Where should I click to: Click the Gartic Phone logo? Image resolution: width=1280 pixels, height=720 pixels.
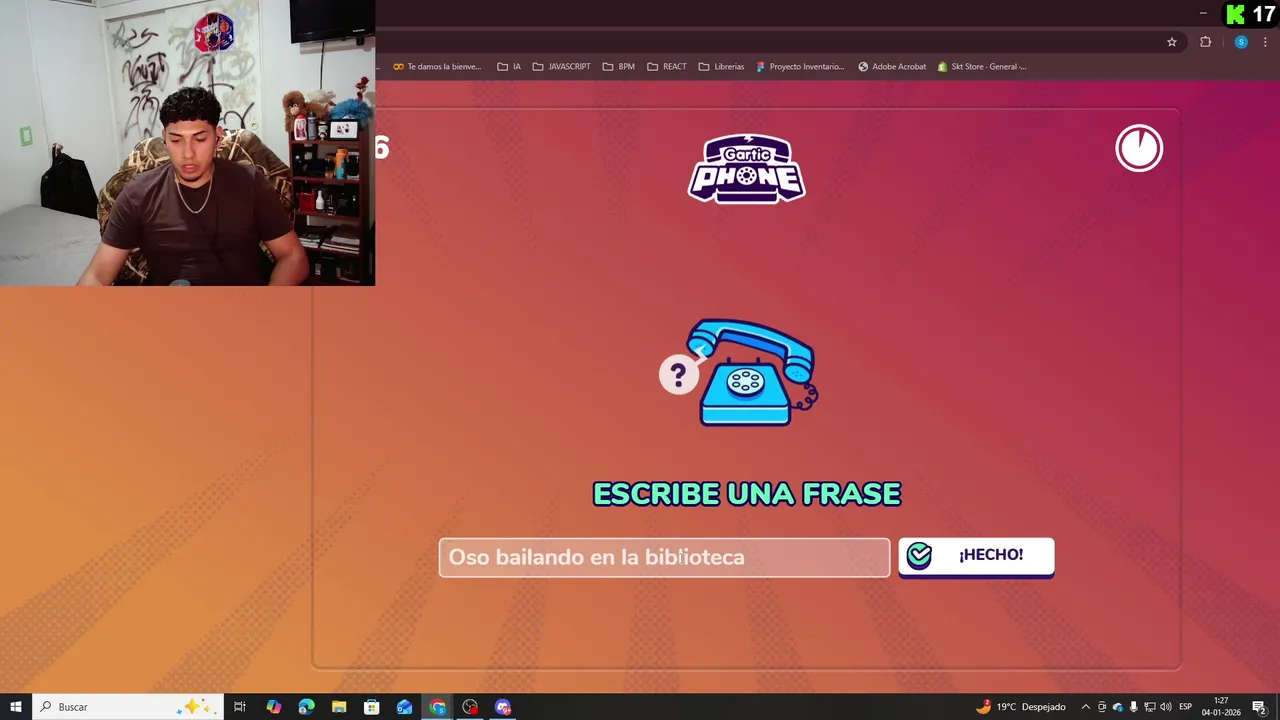point(746,169)
